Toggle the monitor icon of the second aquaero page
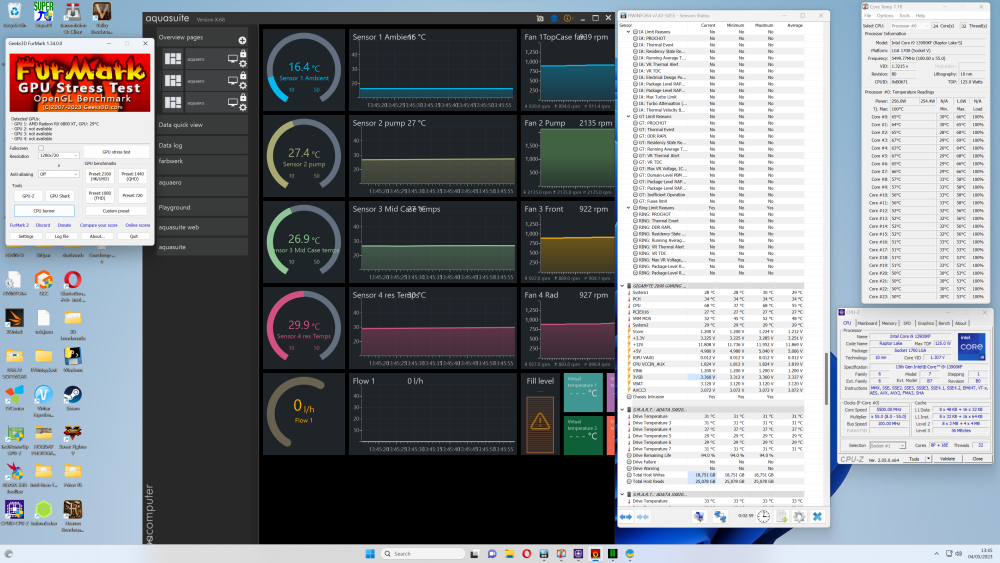 click(233, 80)
